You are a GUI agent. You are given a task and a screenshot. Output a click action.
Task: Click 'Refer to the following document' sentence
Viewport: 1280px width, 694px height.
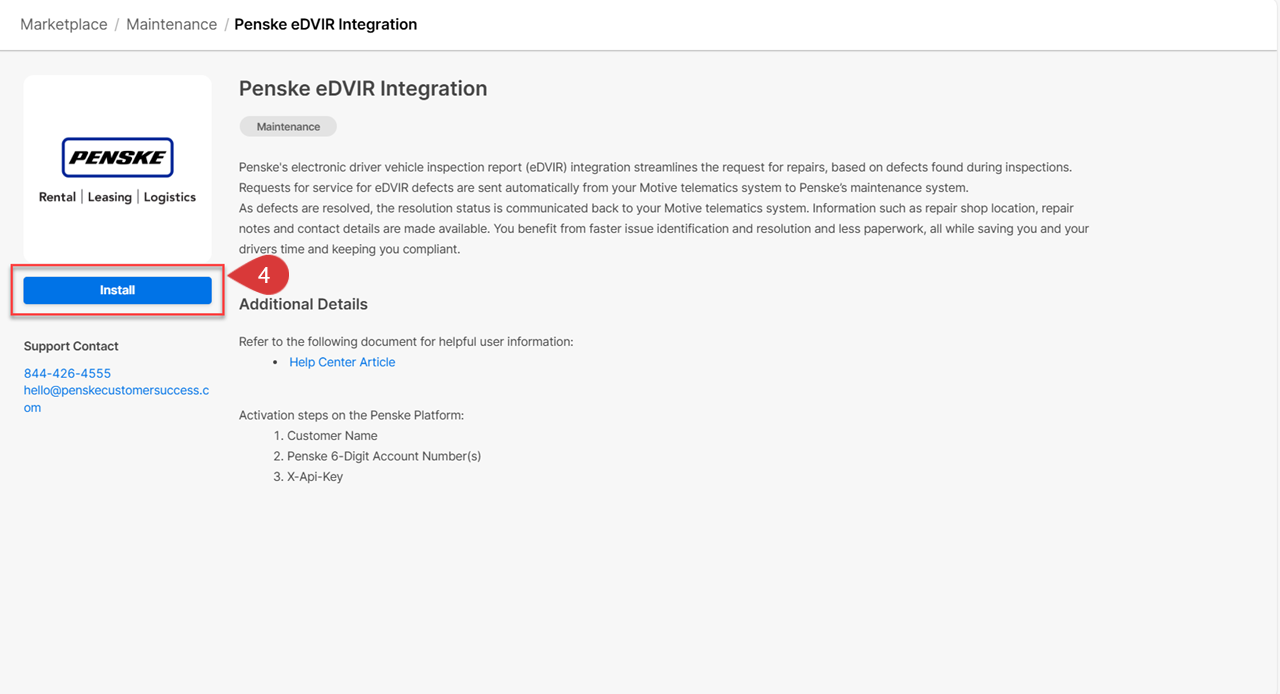click(406, 341)
